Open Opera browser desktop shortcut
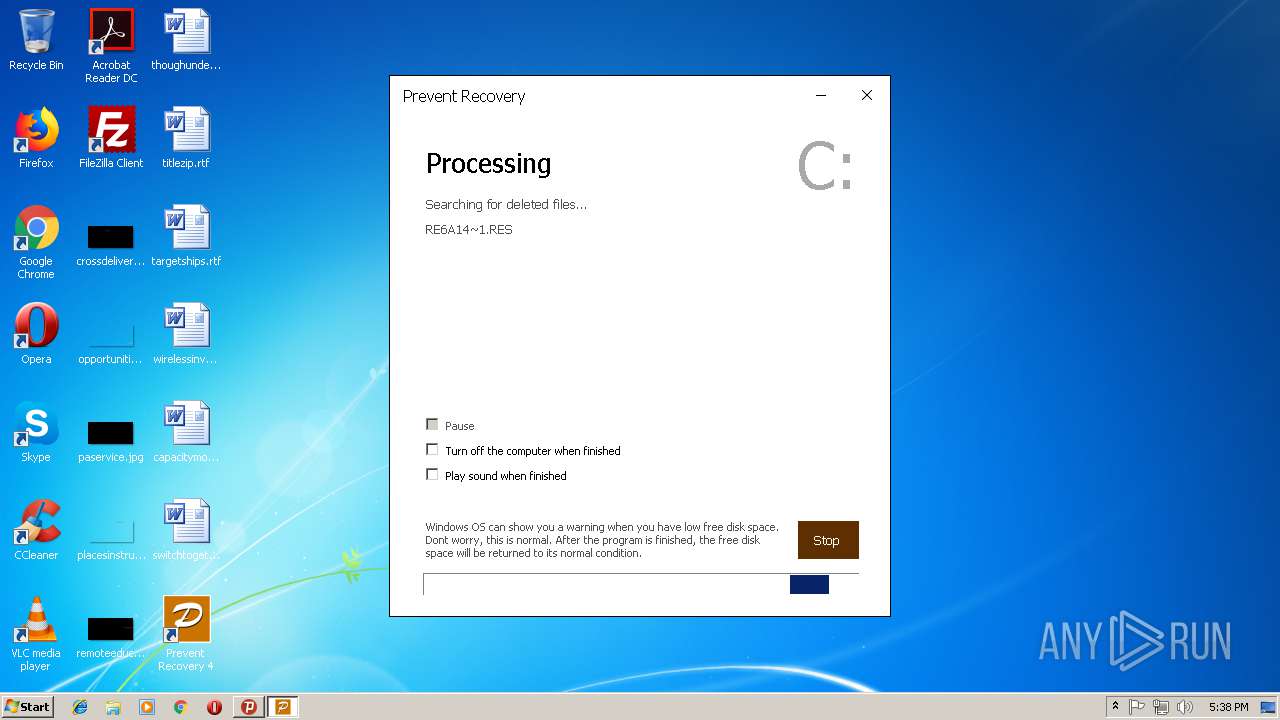The width and height of the screenshot is (1280, 720). 36,334
